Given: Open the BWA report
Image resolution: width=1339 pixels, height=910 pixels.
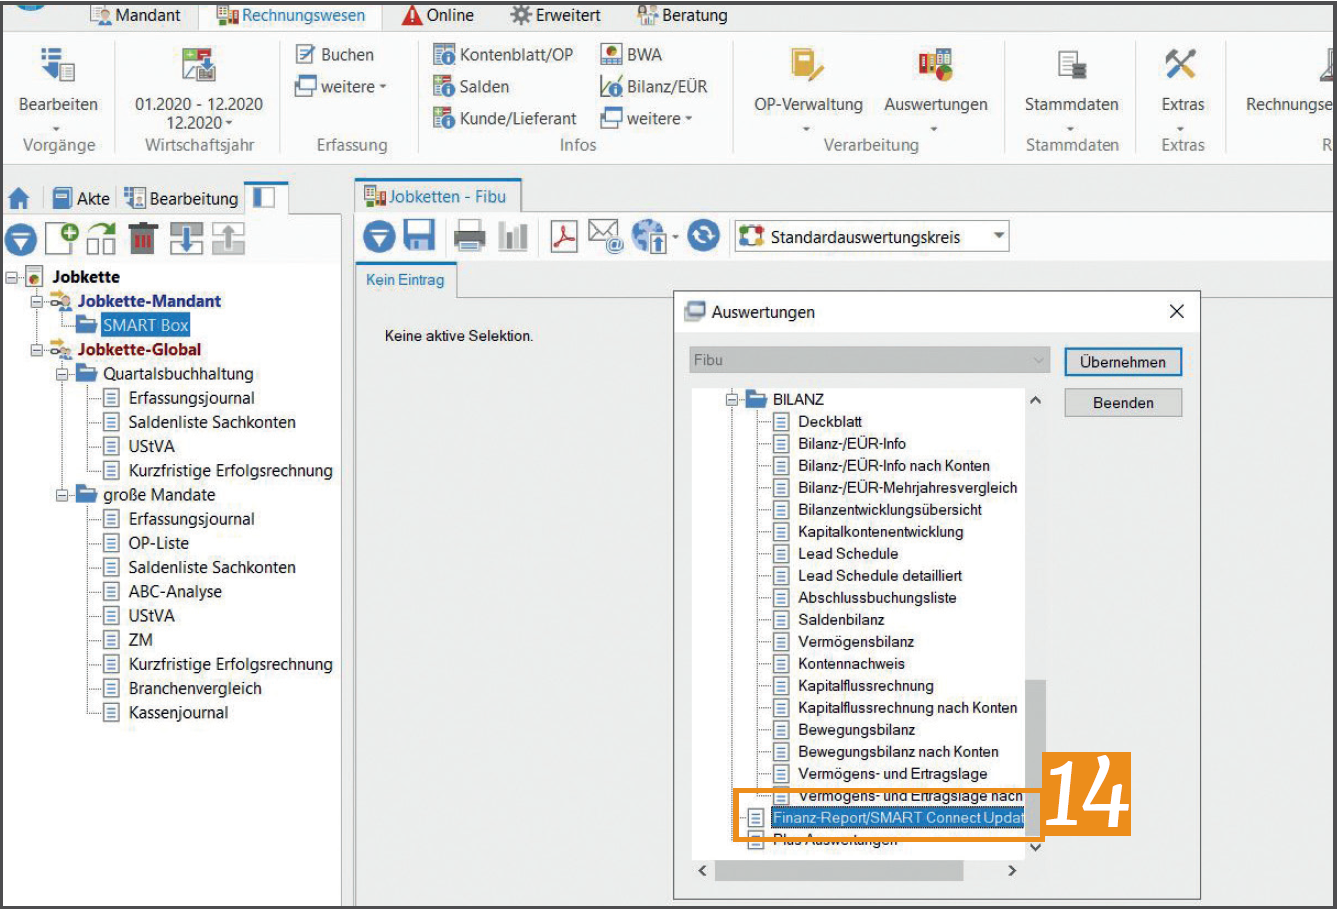Looking at the screenshot, I should 631,55.
